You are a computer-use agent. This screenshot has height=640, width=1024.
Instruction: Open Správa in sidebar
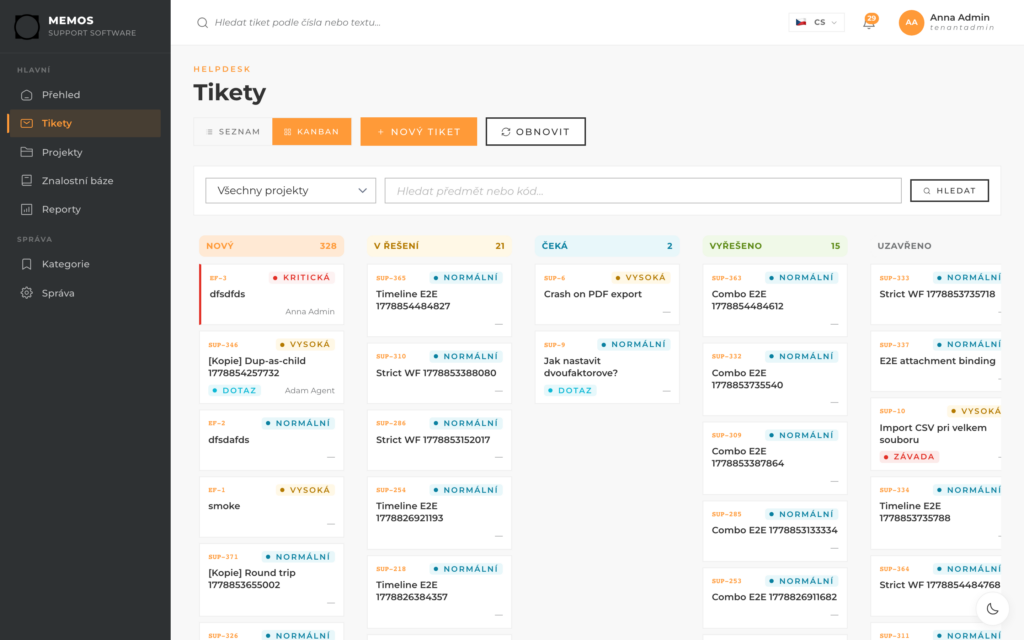click(x=85, y=293)
